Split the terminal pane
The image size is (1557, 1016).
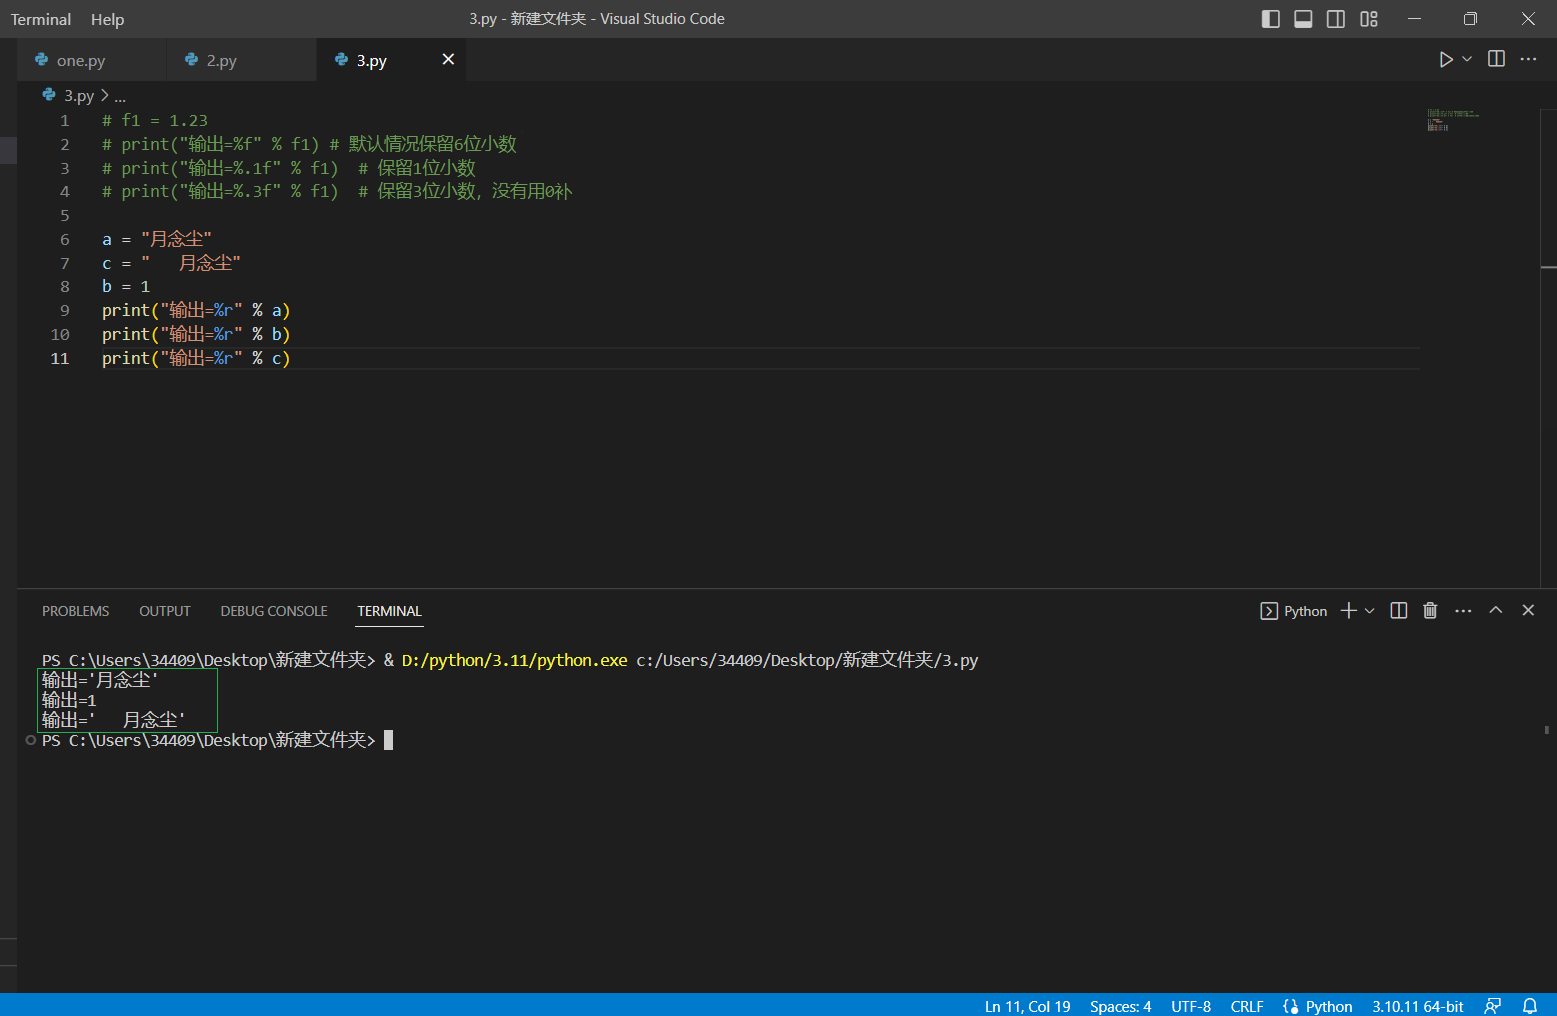1399,611
